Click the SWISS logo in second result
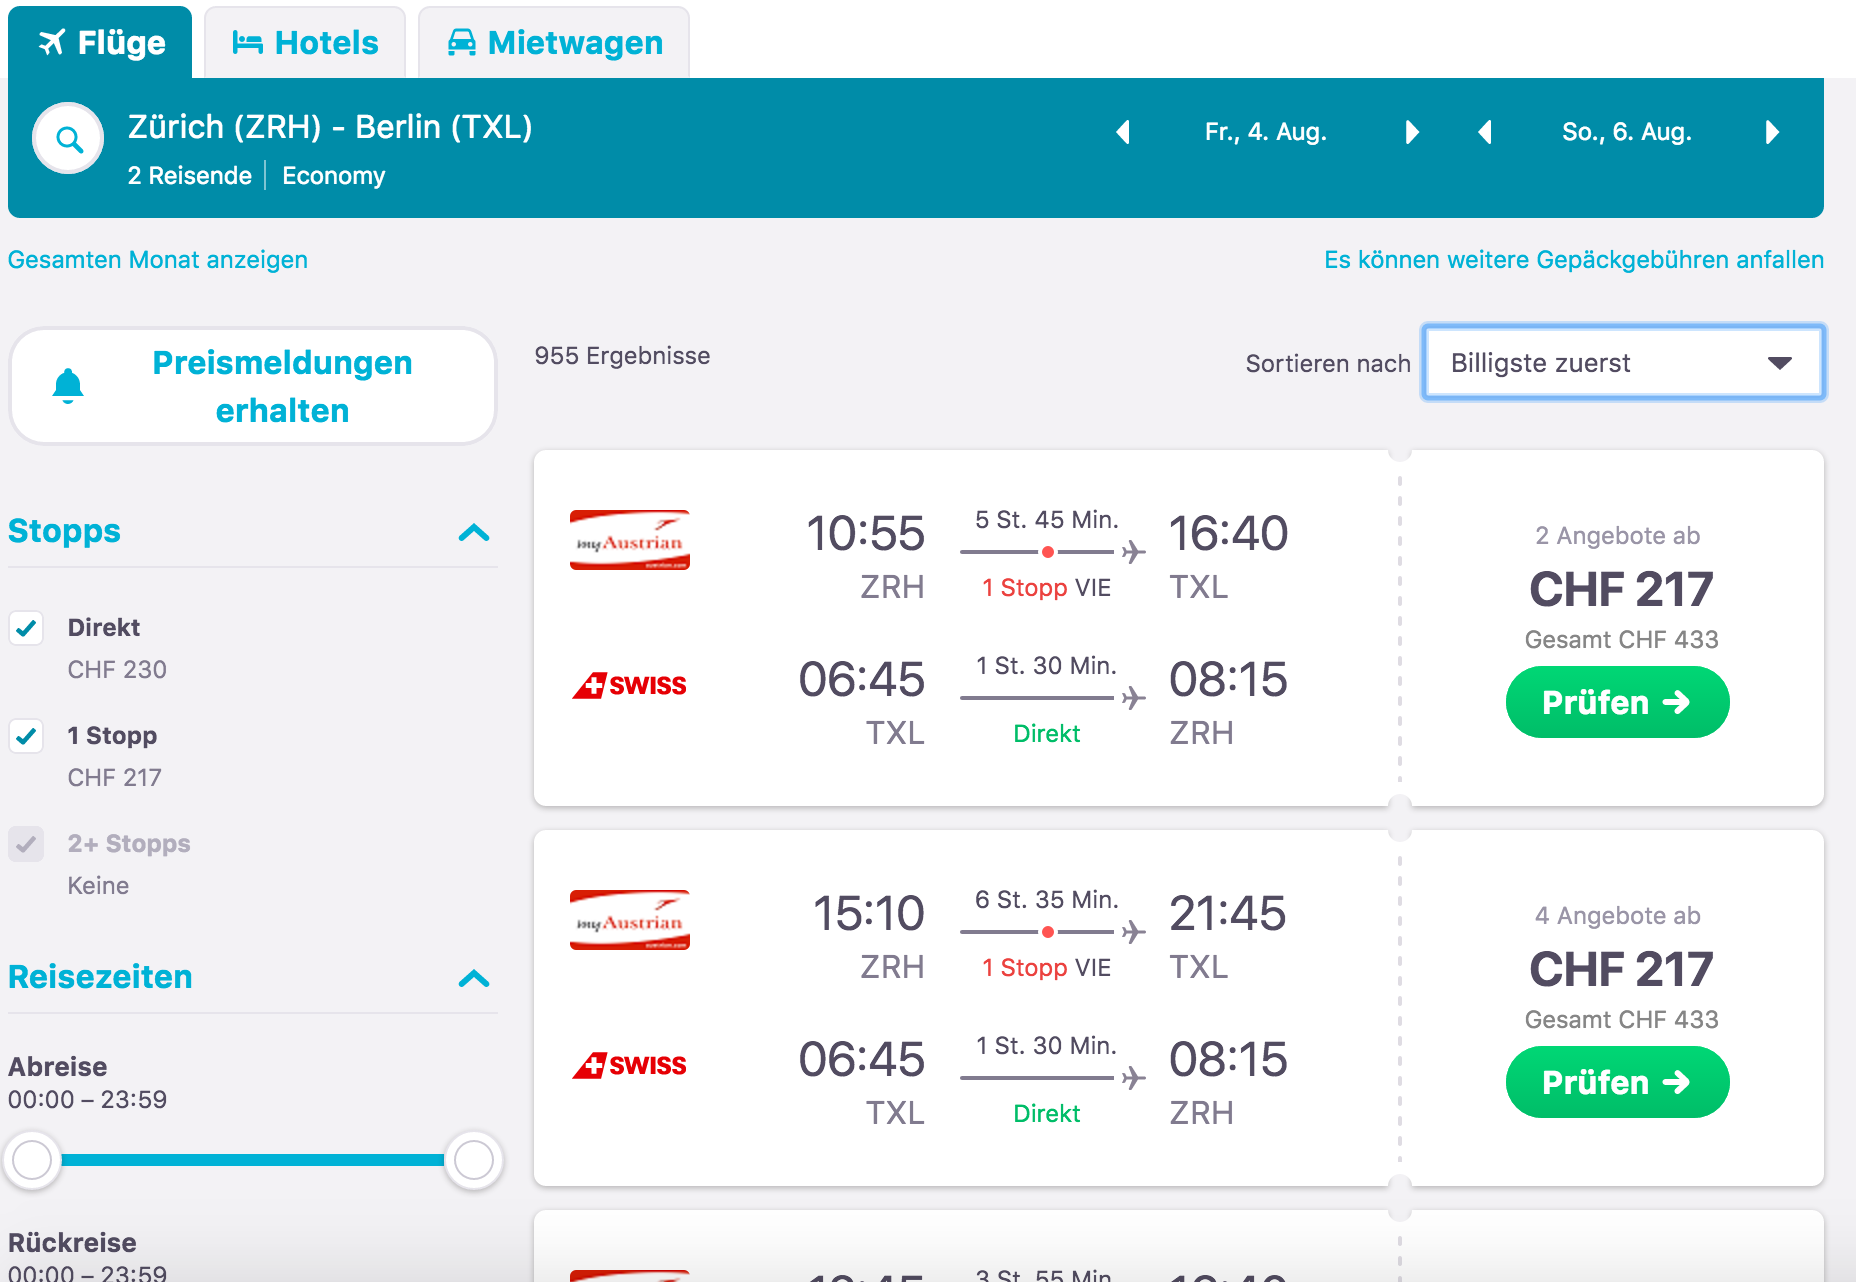This screenshot has height=1282, width=1856. click(630, 1065)
